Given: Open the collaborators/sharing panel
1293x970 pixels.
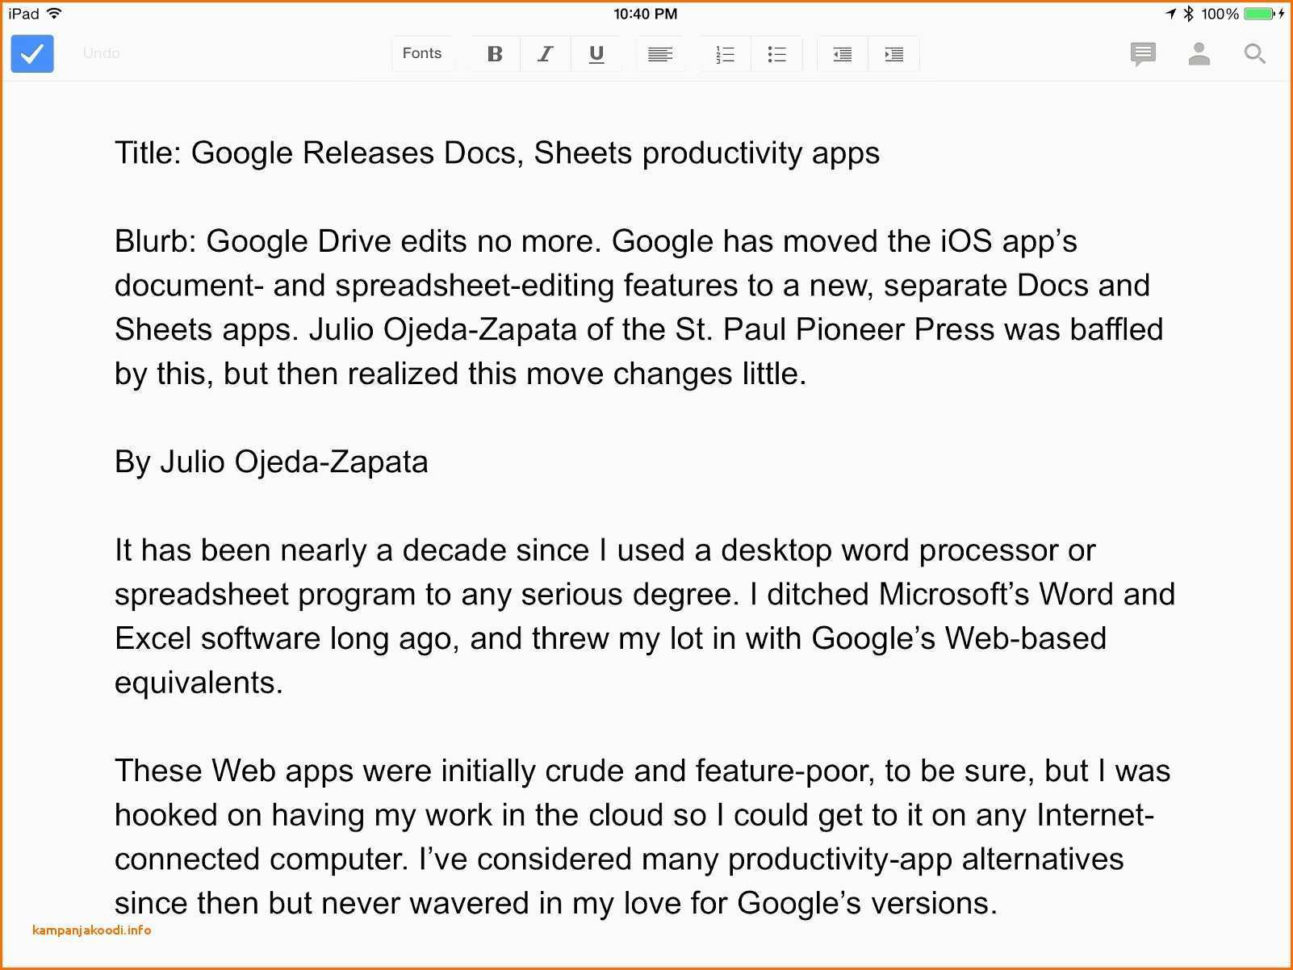Looking at the screenshot, I should [1199, 54].
